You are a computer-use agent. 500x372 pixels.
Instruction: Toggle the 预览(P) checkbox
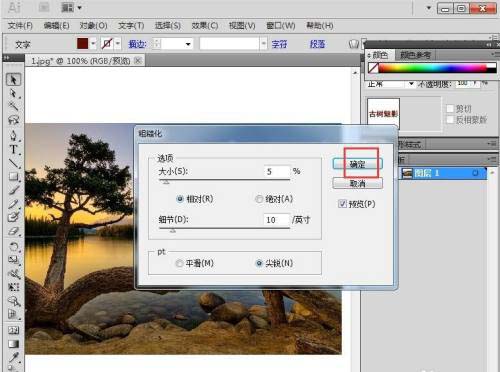coord(342,204)
